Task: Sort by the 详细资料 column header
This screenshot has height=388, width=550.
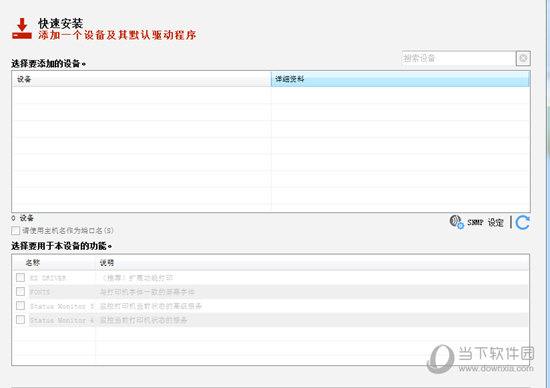Action: (400, 79)
